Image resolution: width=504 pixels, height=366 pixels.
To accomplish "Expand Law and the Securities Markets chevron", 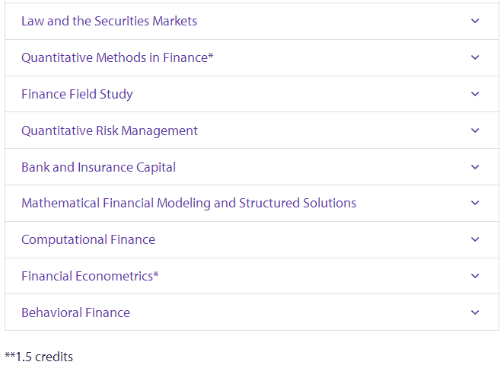I will [475, 21].
